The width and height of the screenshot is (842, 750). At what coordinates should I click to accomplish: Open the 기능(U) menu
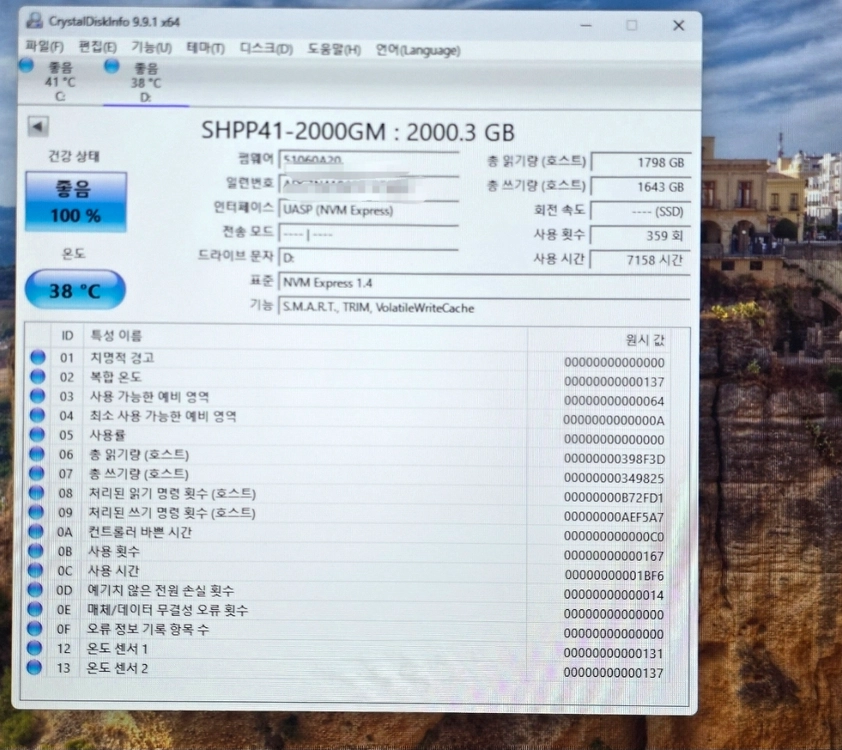[x=151, y=48]
